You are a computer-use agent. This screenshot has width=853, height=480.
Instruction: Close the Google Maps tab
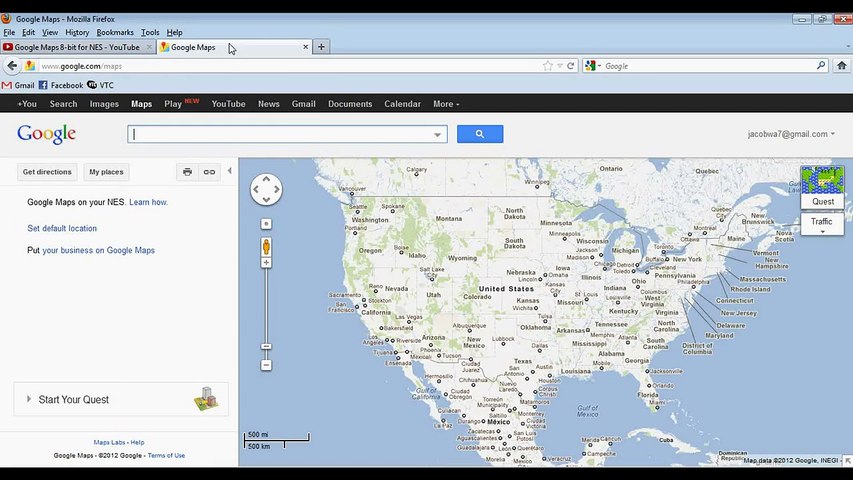(x=306, y=47)
